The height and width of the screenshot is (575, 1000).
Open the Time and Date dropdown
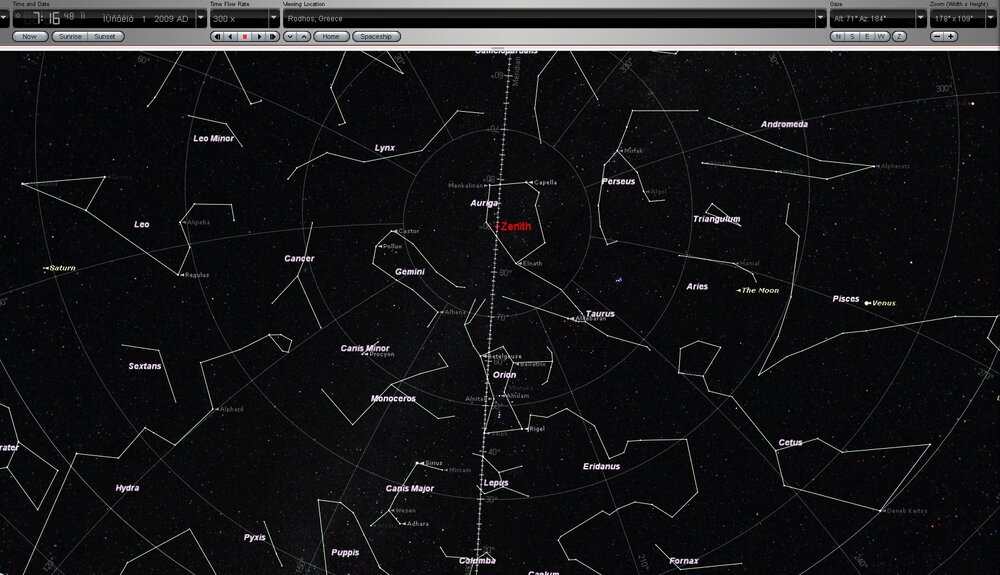[199, 18]
